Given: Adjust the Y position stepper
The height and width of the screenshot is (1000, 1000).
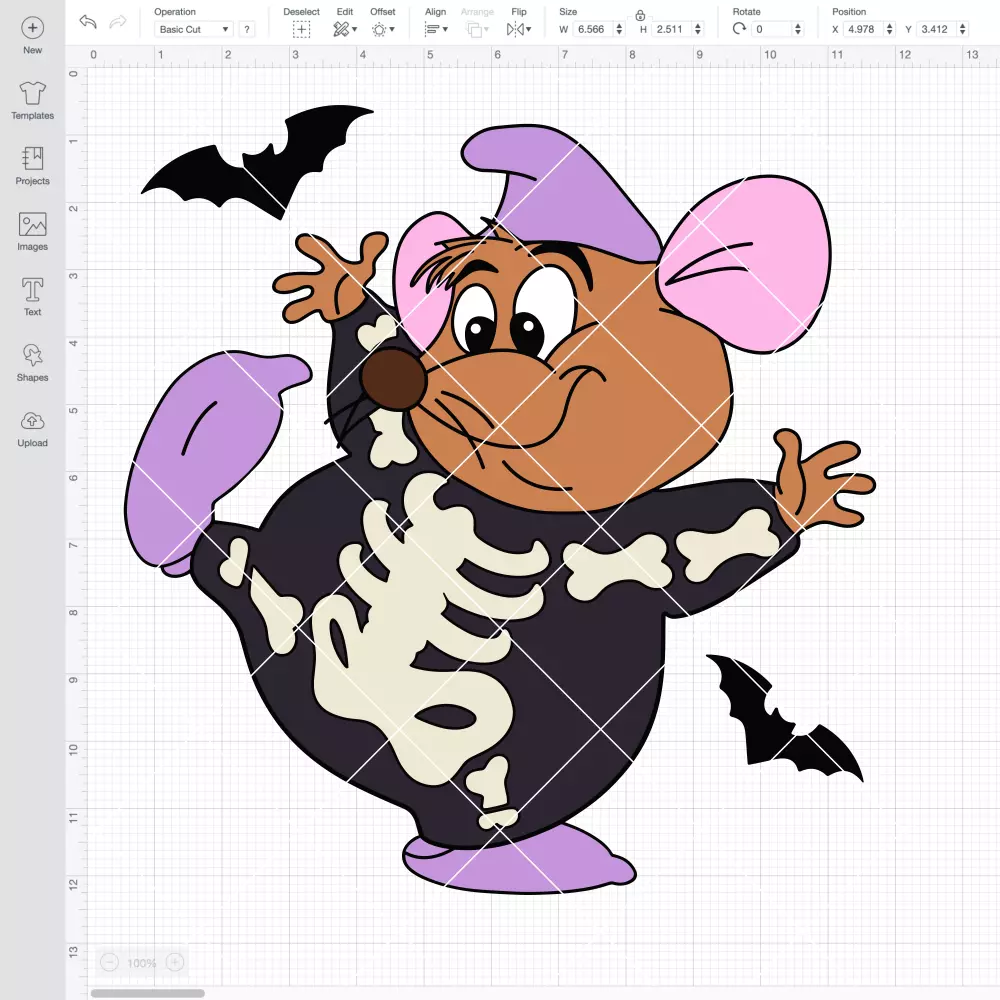Looking at the screenshot, I should [963, 29].
